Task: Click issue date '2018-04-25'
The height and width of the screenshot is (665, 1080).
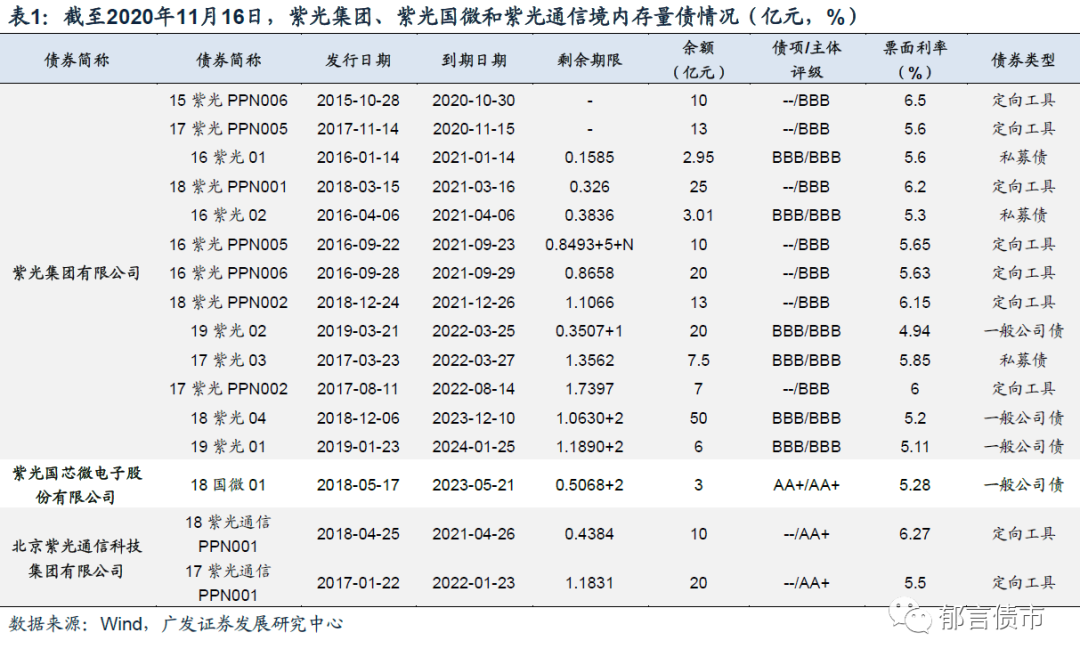Action: (x=358, y=534)
